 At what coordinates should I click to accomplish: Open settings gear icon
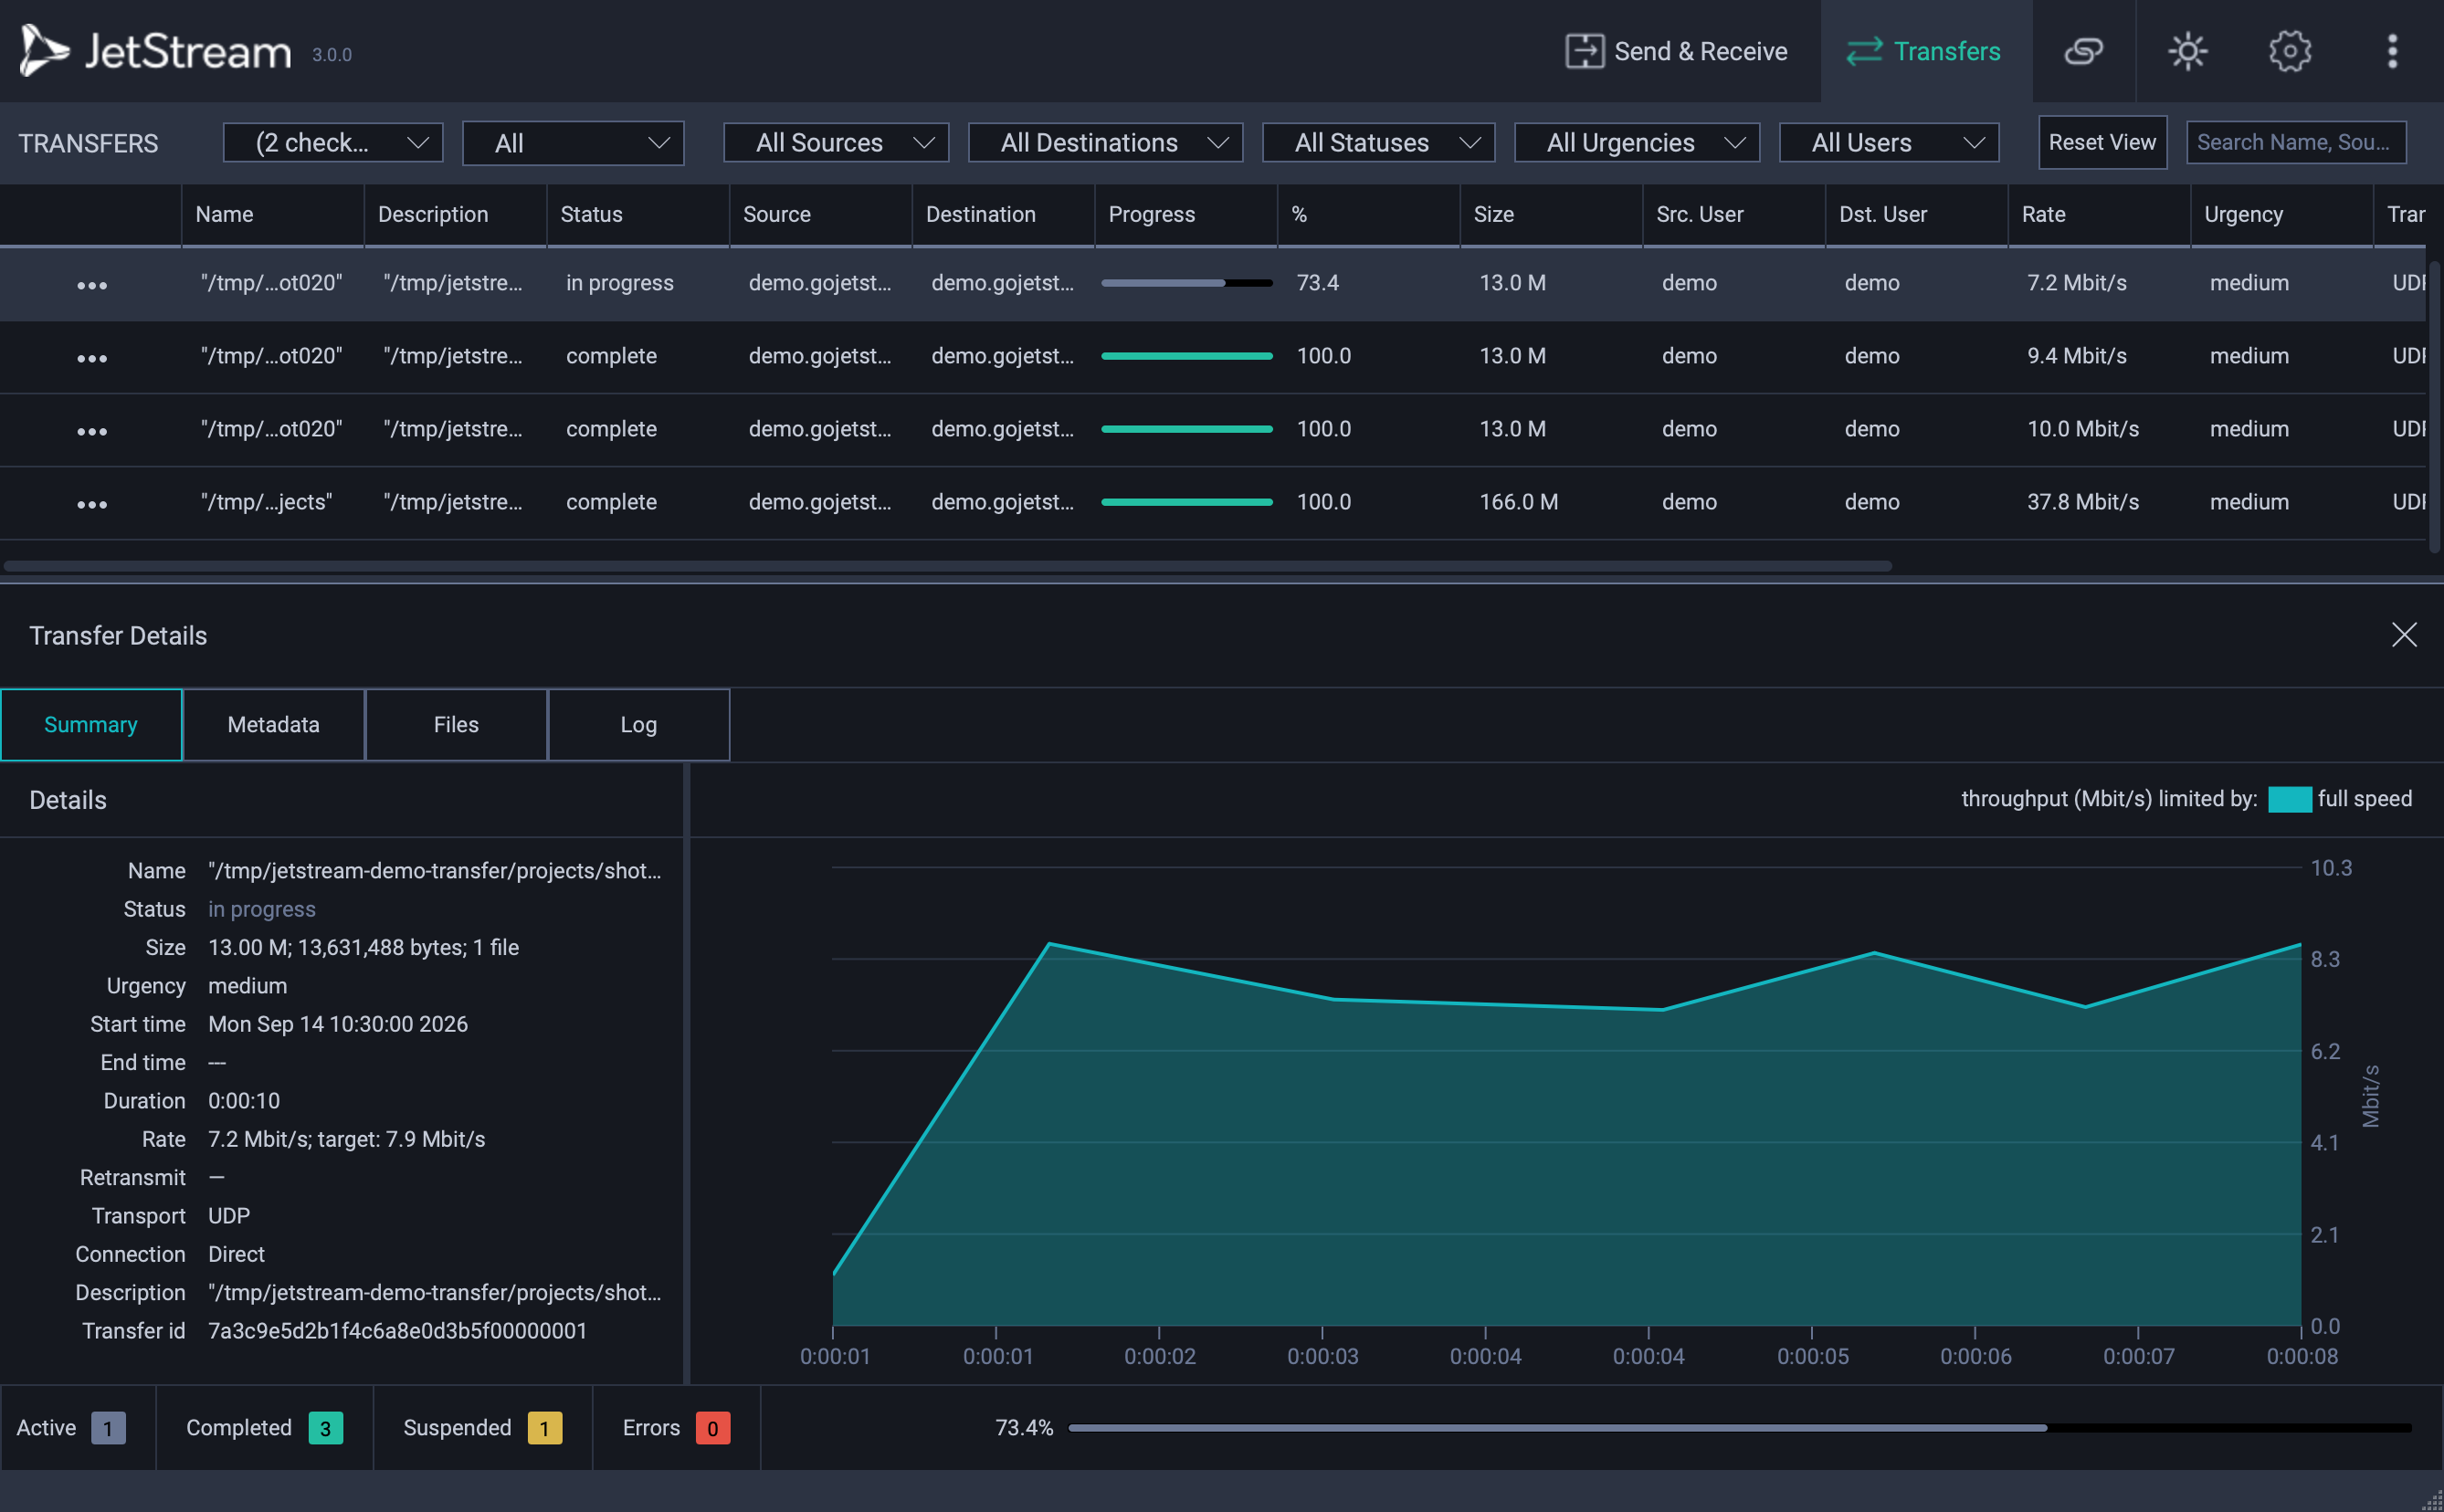(x=2290, y=51)
